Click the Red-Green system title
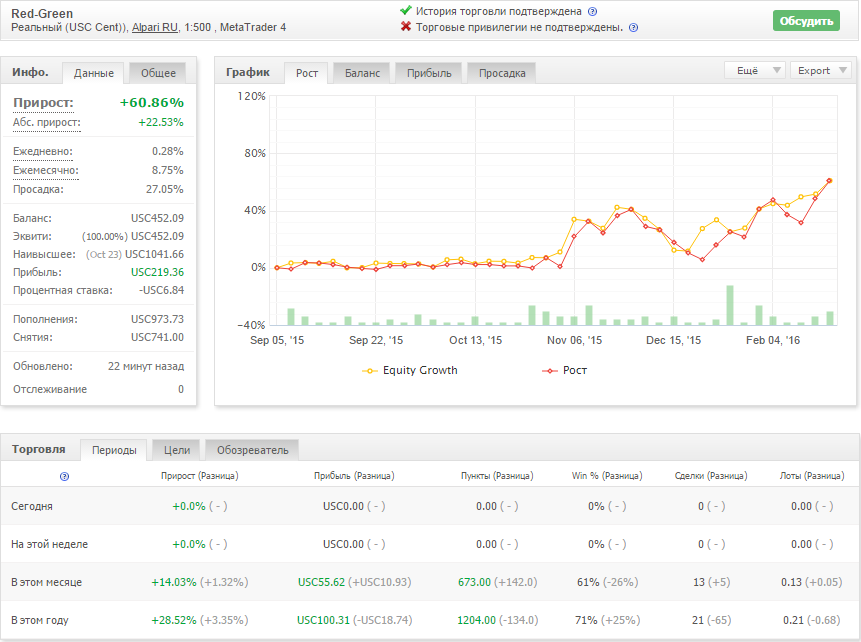The image size is (861, 642). click(42, 13)
